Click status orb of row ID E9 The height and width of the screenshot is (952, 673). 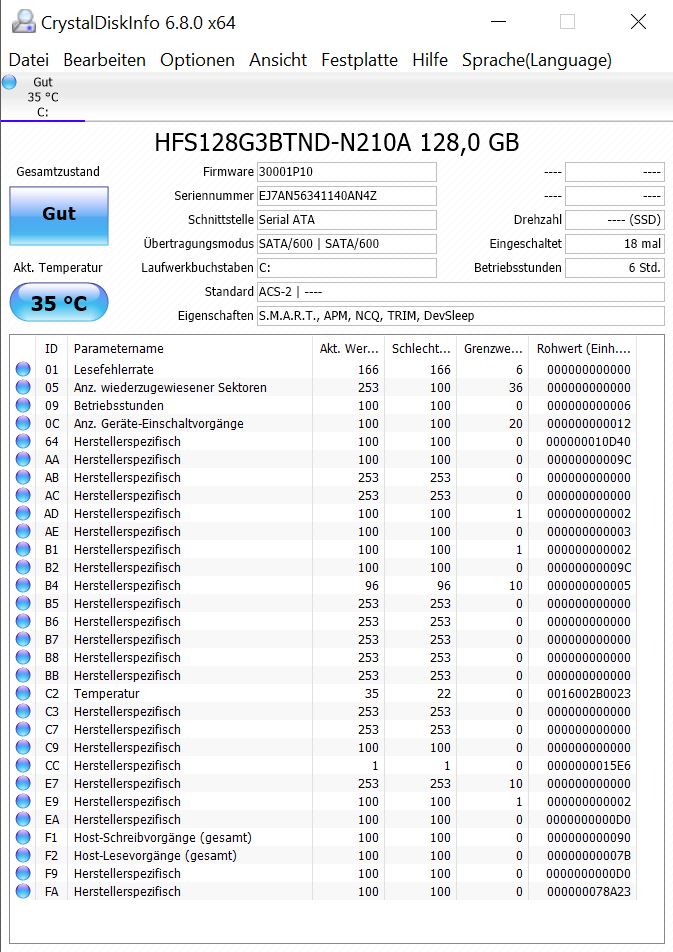[x=23, y=801]
